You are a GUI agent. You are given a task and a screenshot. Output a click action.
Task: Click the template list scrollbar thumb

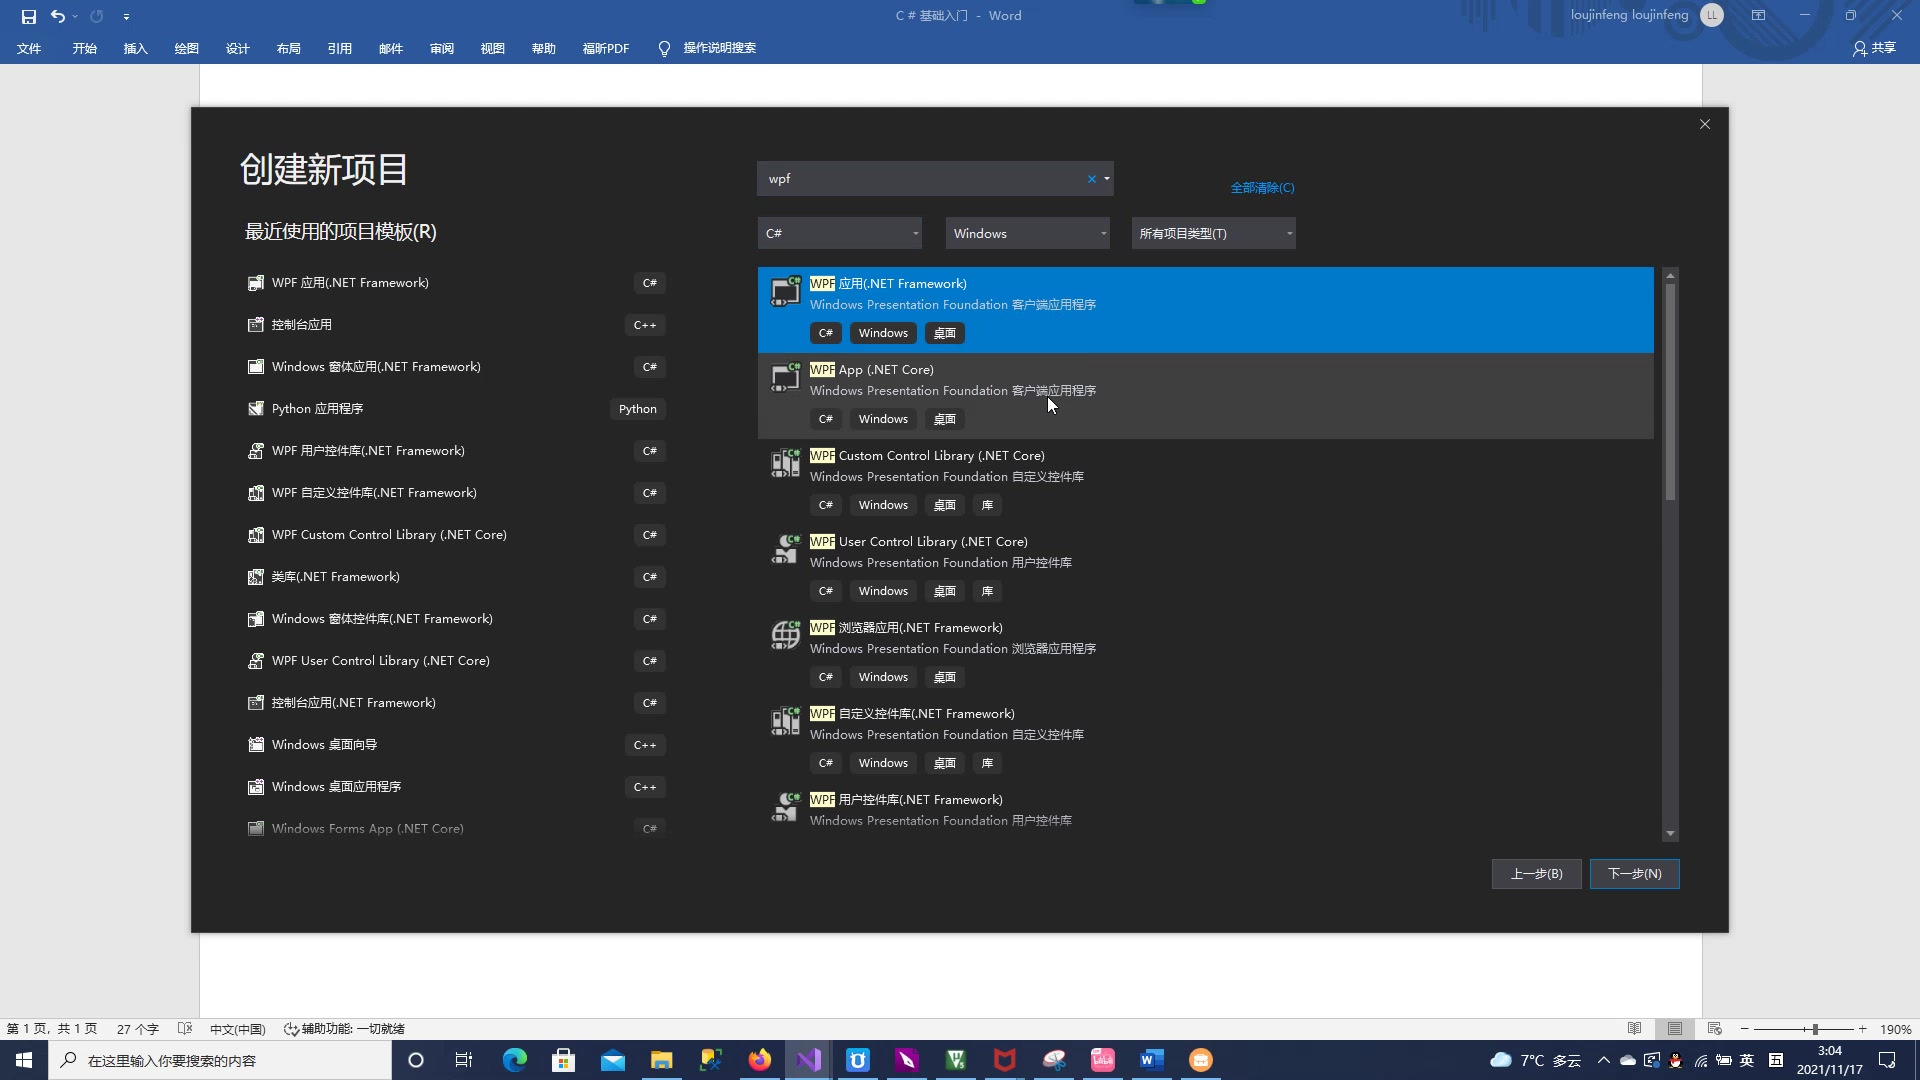[x=1670, y=392]
